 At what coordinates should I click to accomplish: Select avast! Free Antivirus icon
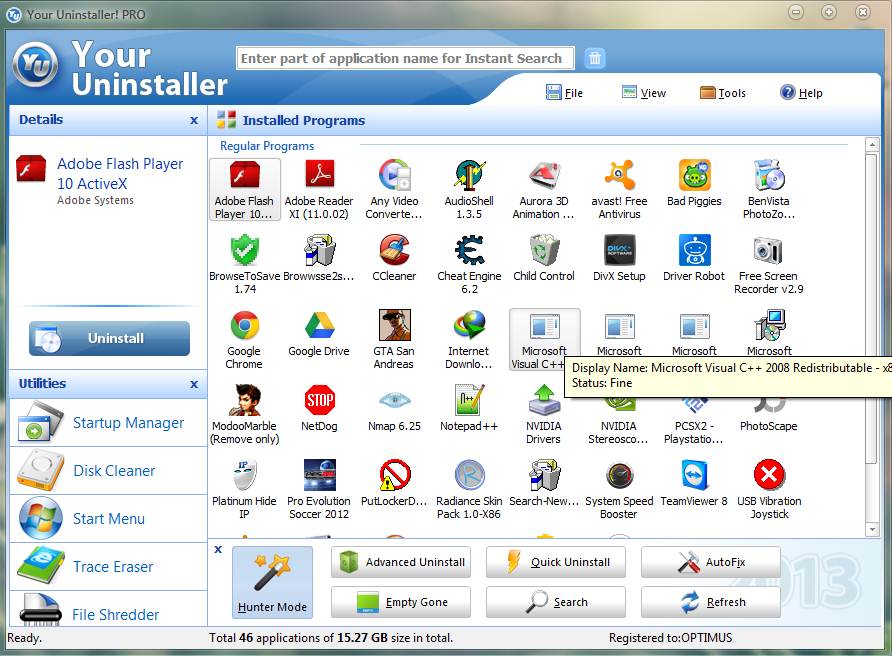tap(620, 175)
